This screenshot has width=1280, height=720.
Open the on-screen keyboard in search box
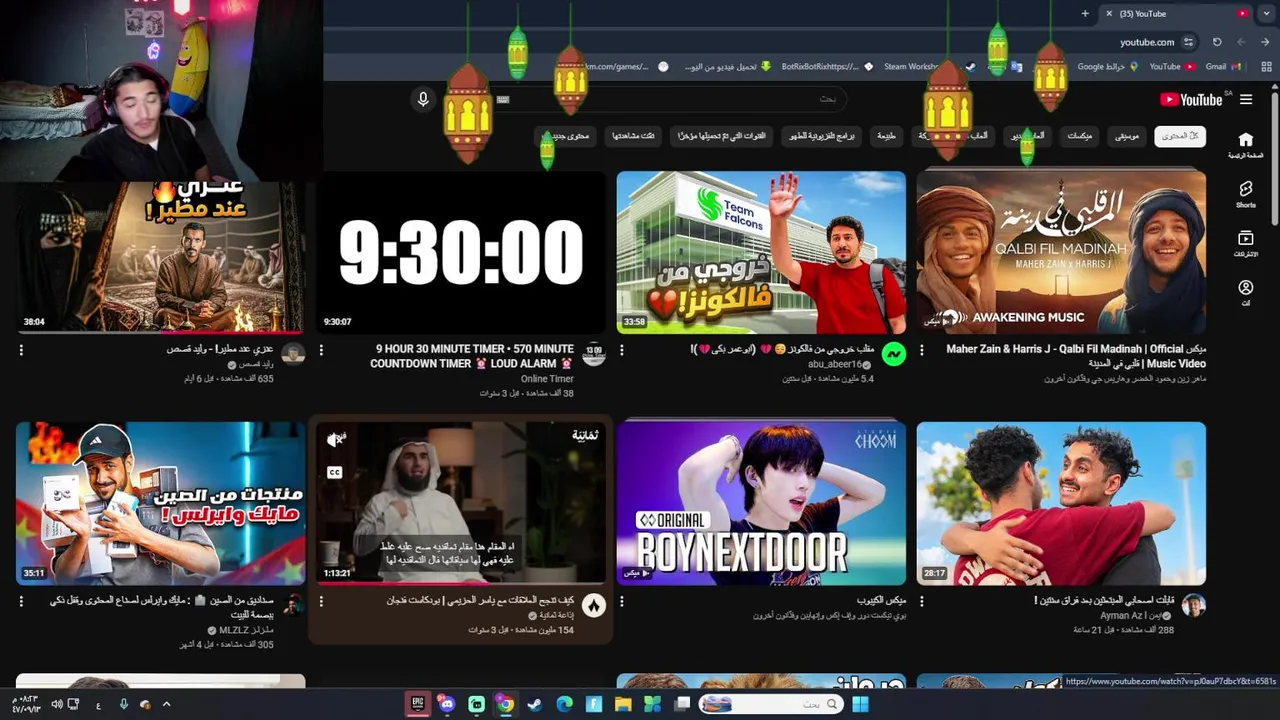pos(503,99)
